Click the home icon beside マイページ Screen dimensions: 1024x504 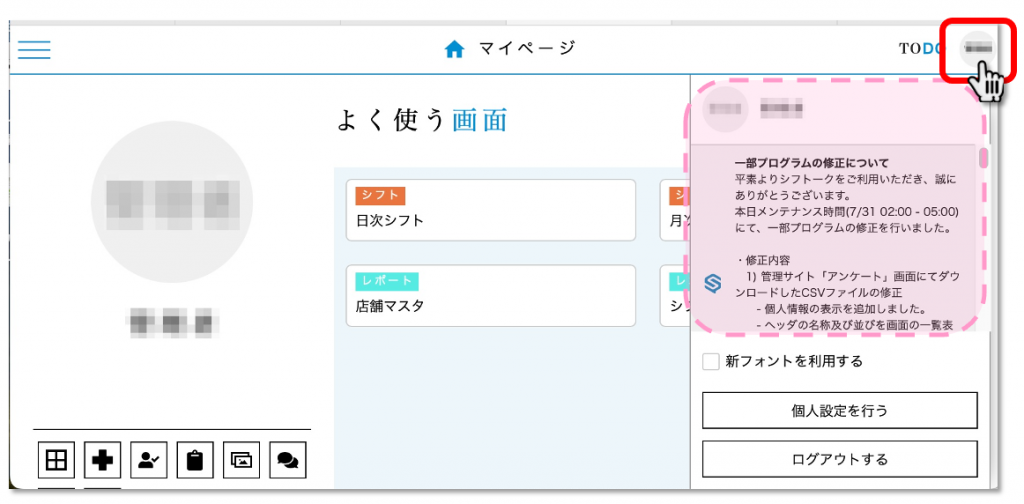455,49
